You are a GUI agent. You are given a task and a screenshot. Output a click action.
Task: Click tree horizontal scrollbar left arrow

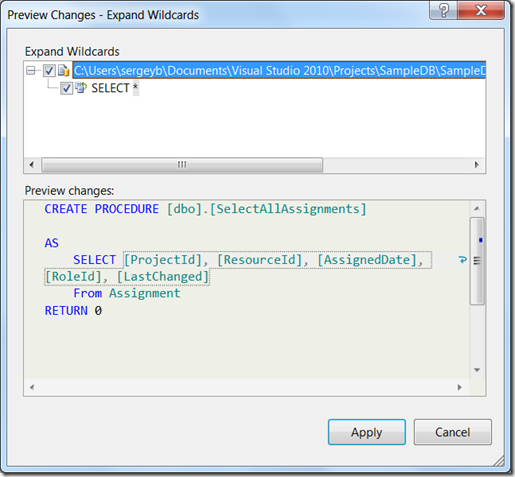[x=32, y=165]
